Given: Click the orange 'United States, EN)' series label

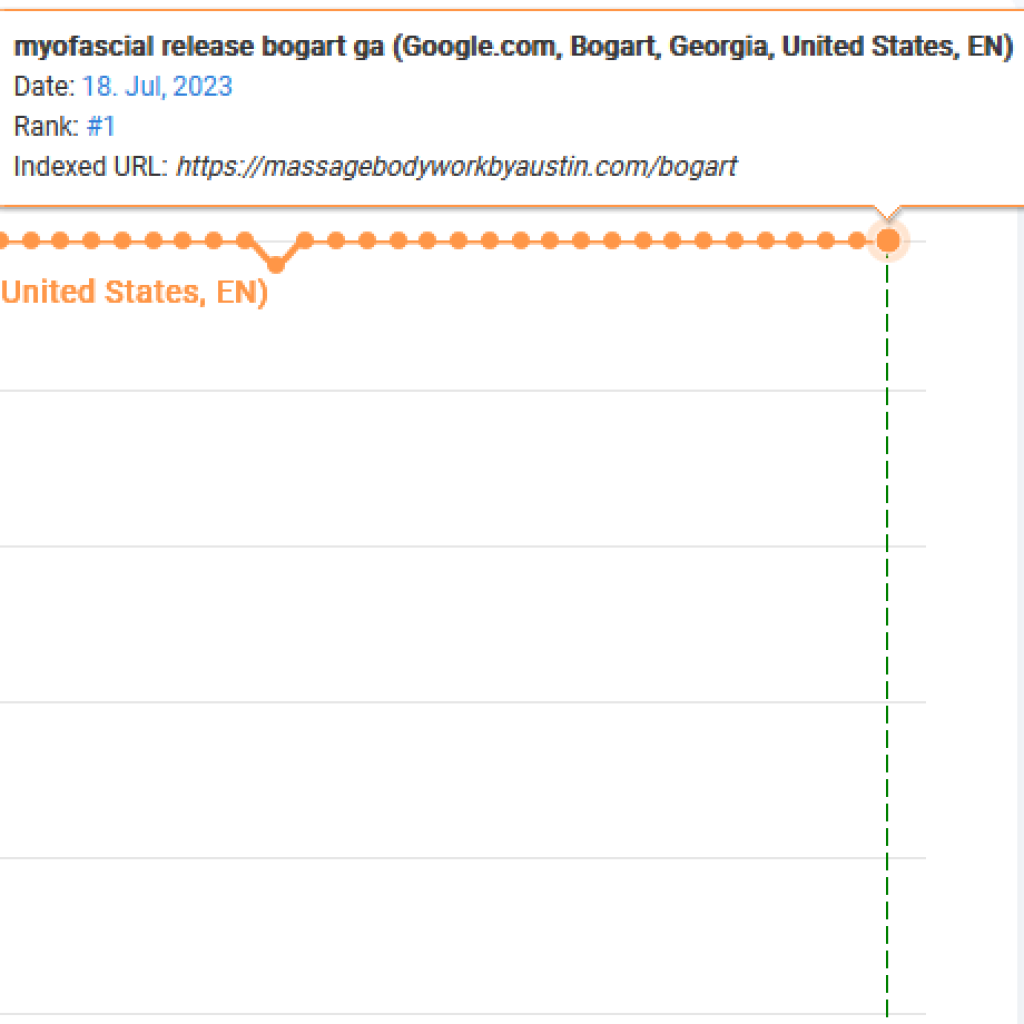Looking at the screenshot, I should [135, 292].
